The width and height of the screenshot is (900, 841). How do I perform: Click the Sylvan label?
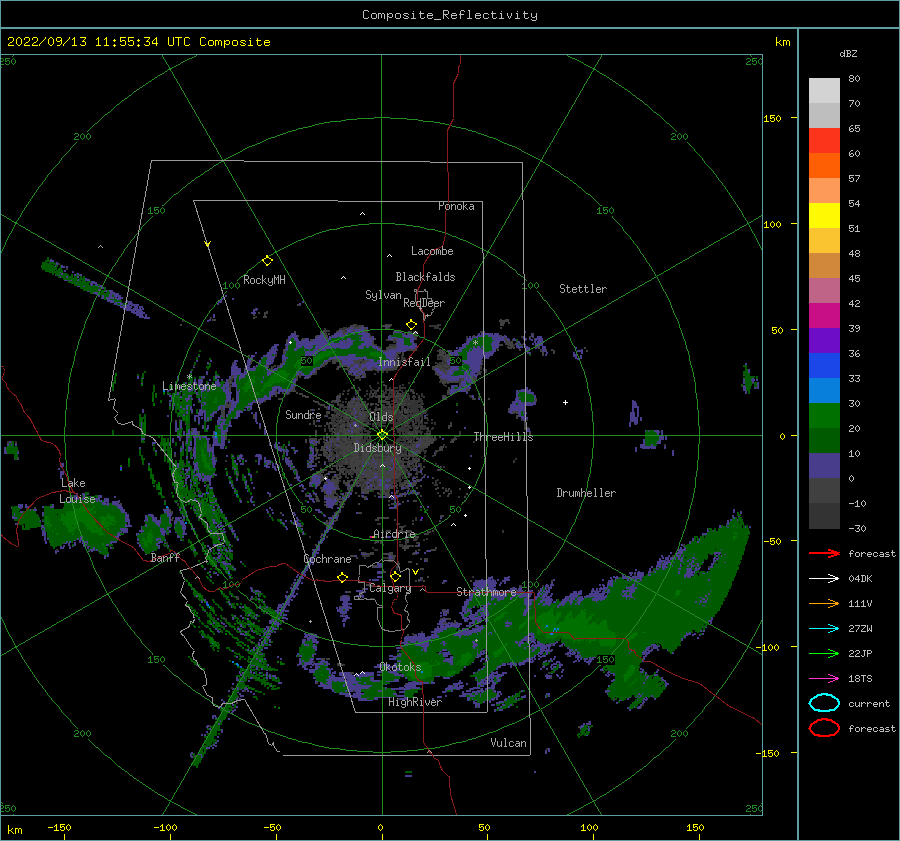pos(383,295)
